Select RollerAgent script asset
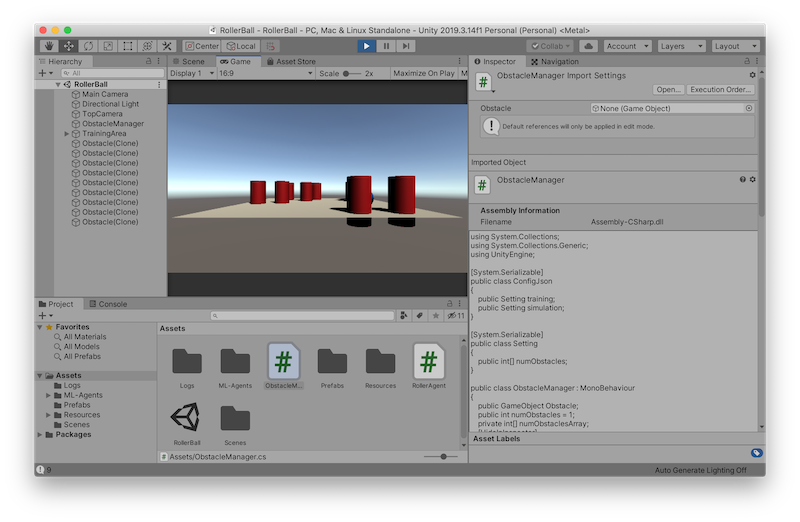 [429, 366]
